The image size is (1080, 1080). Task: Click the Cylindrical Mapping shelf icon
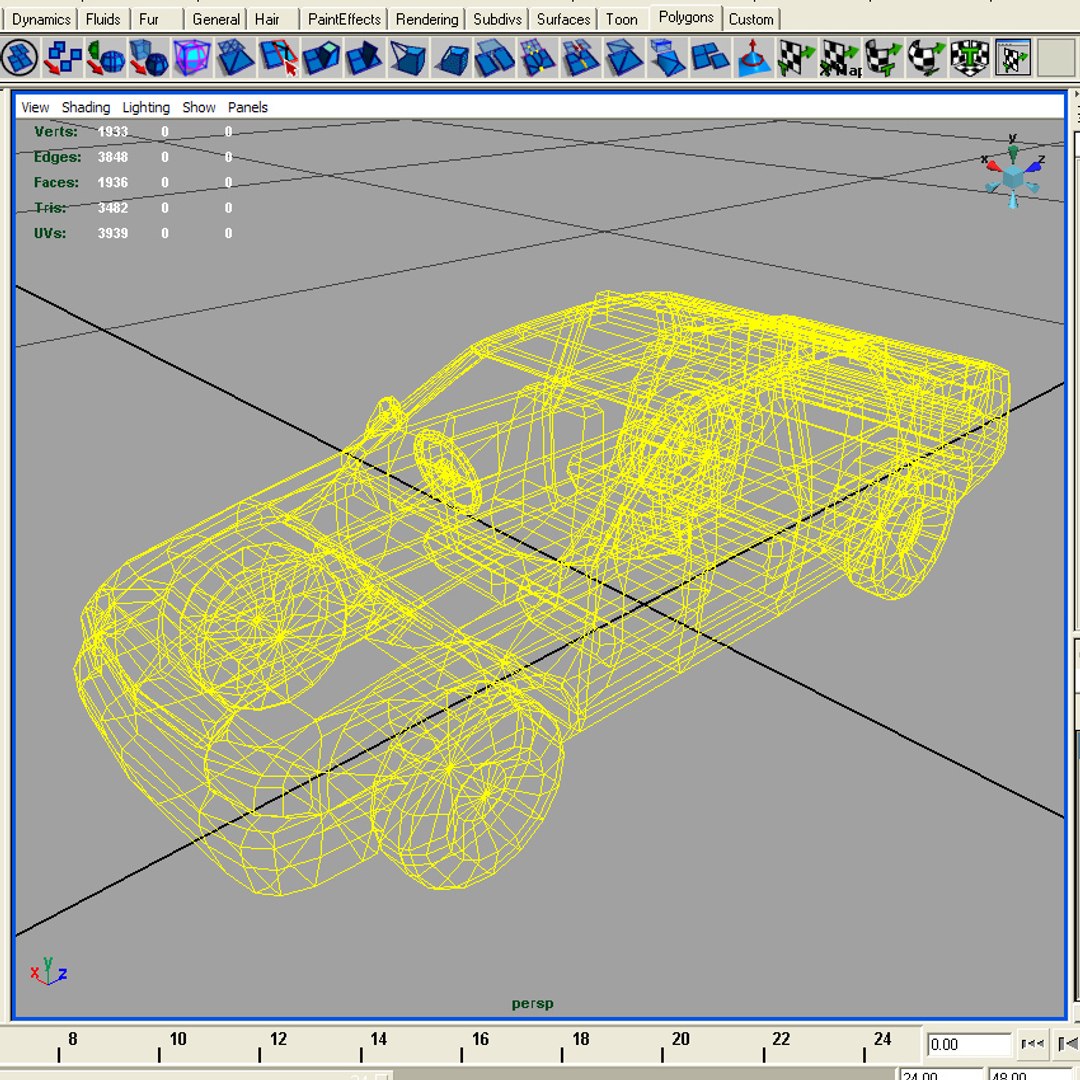coord(883,58)
